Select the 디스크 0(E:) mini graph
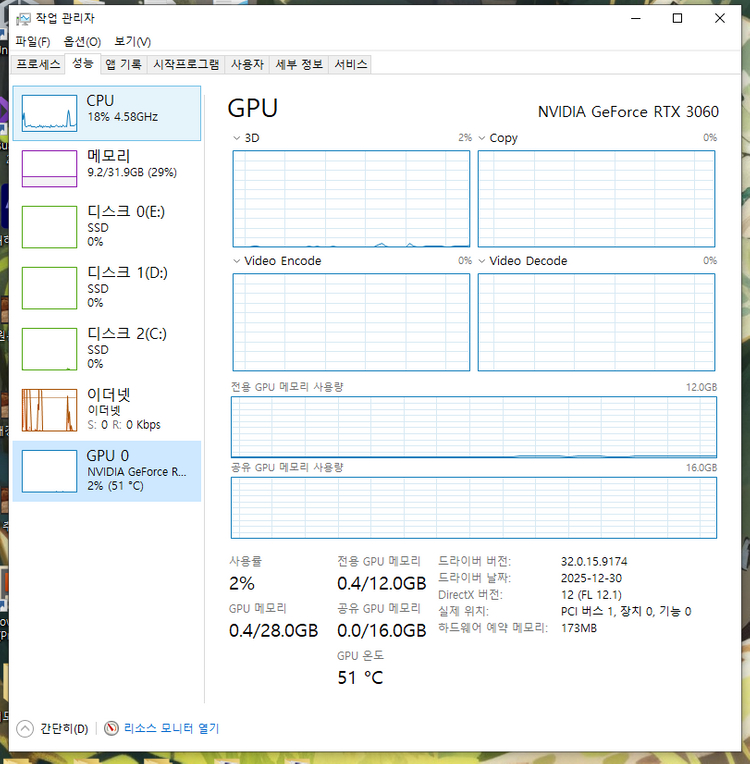The height and width of the screenshot is (764, 750). (49, 227)
